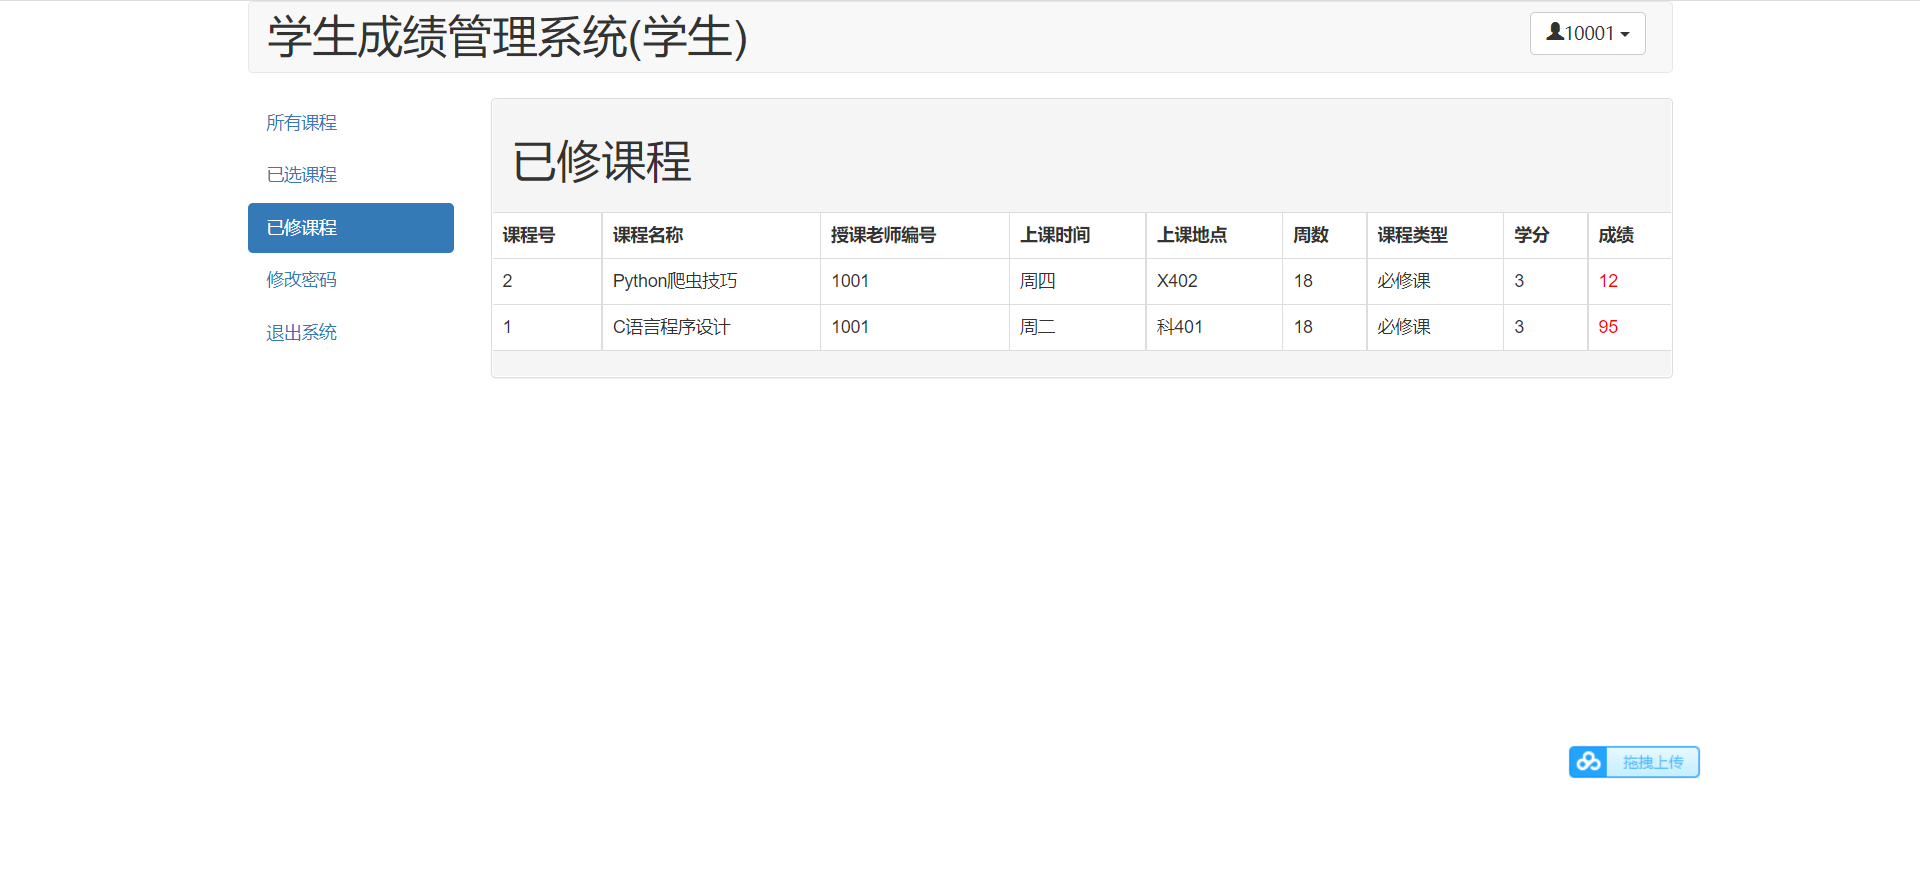Open the 10001 user dropdown

coord(1587,33)
